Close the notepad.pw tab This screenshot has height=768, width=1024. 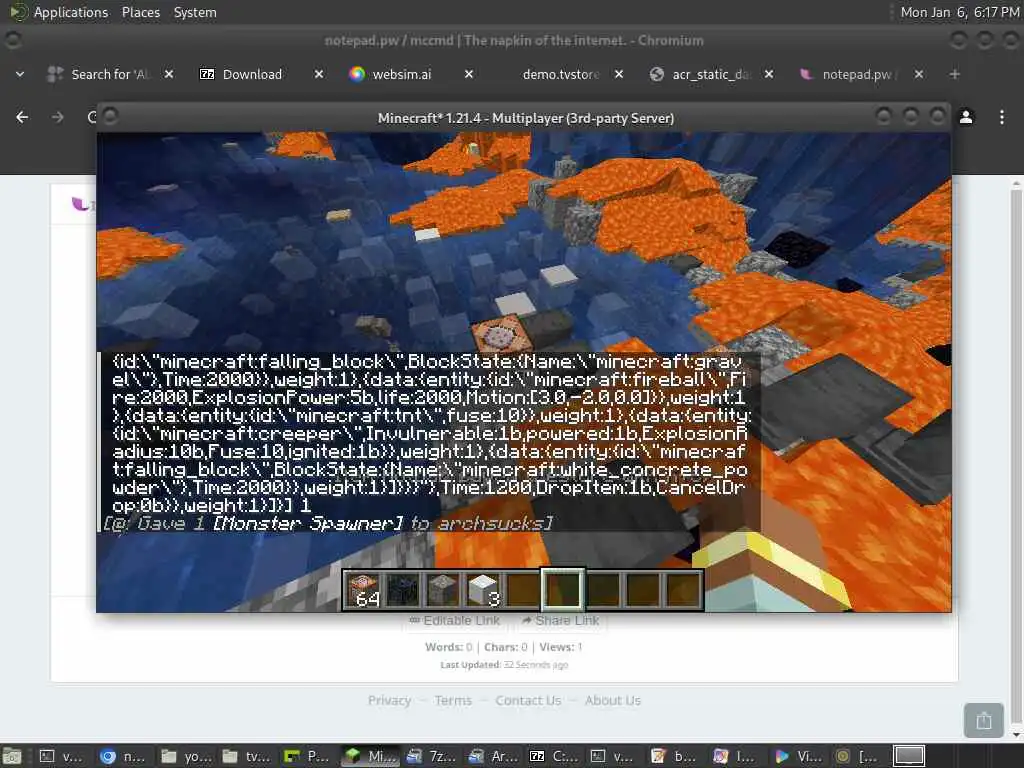(x=919, y=74)
